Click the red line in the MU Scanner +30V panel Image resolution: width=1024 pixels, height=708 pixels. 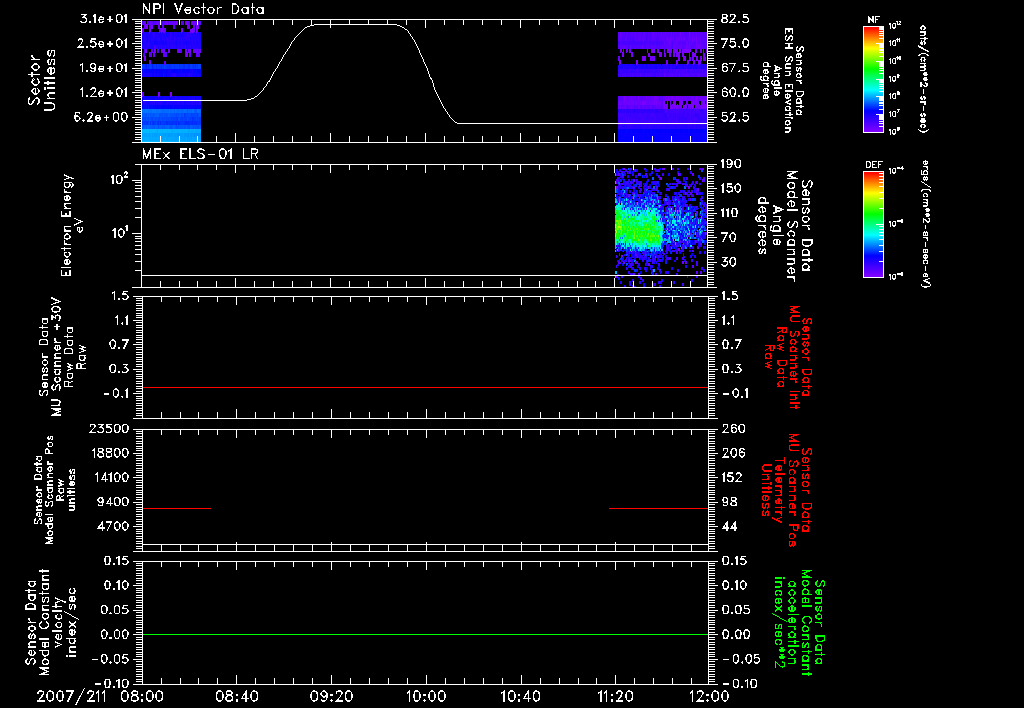pyautogui.click(x=425, y=387)
